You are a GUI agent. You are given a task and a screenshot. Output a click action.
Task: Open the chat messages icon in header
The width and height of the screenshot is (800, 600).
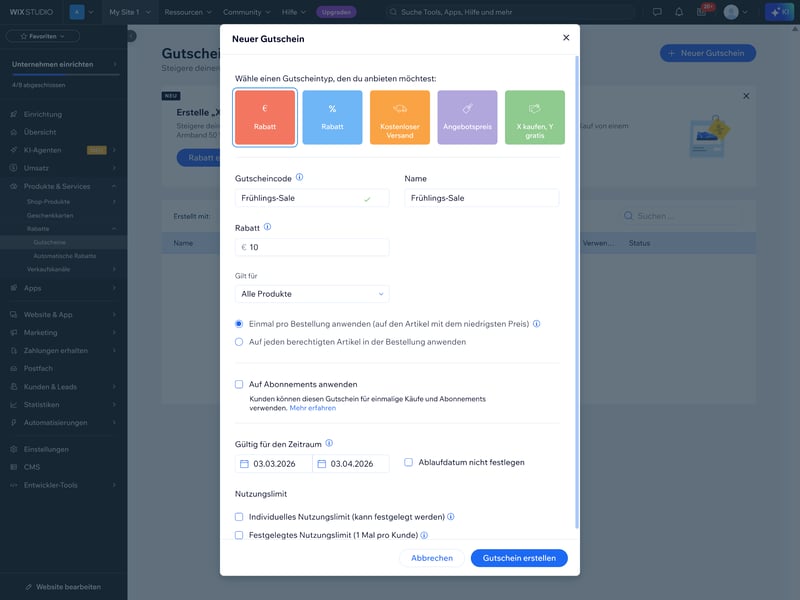pyautogui.click(x=657, y=12)
